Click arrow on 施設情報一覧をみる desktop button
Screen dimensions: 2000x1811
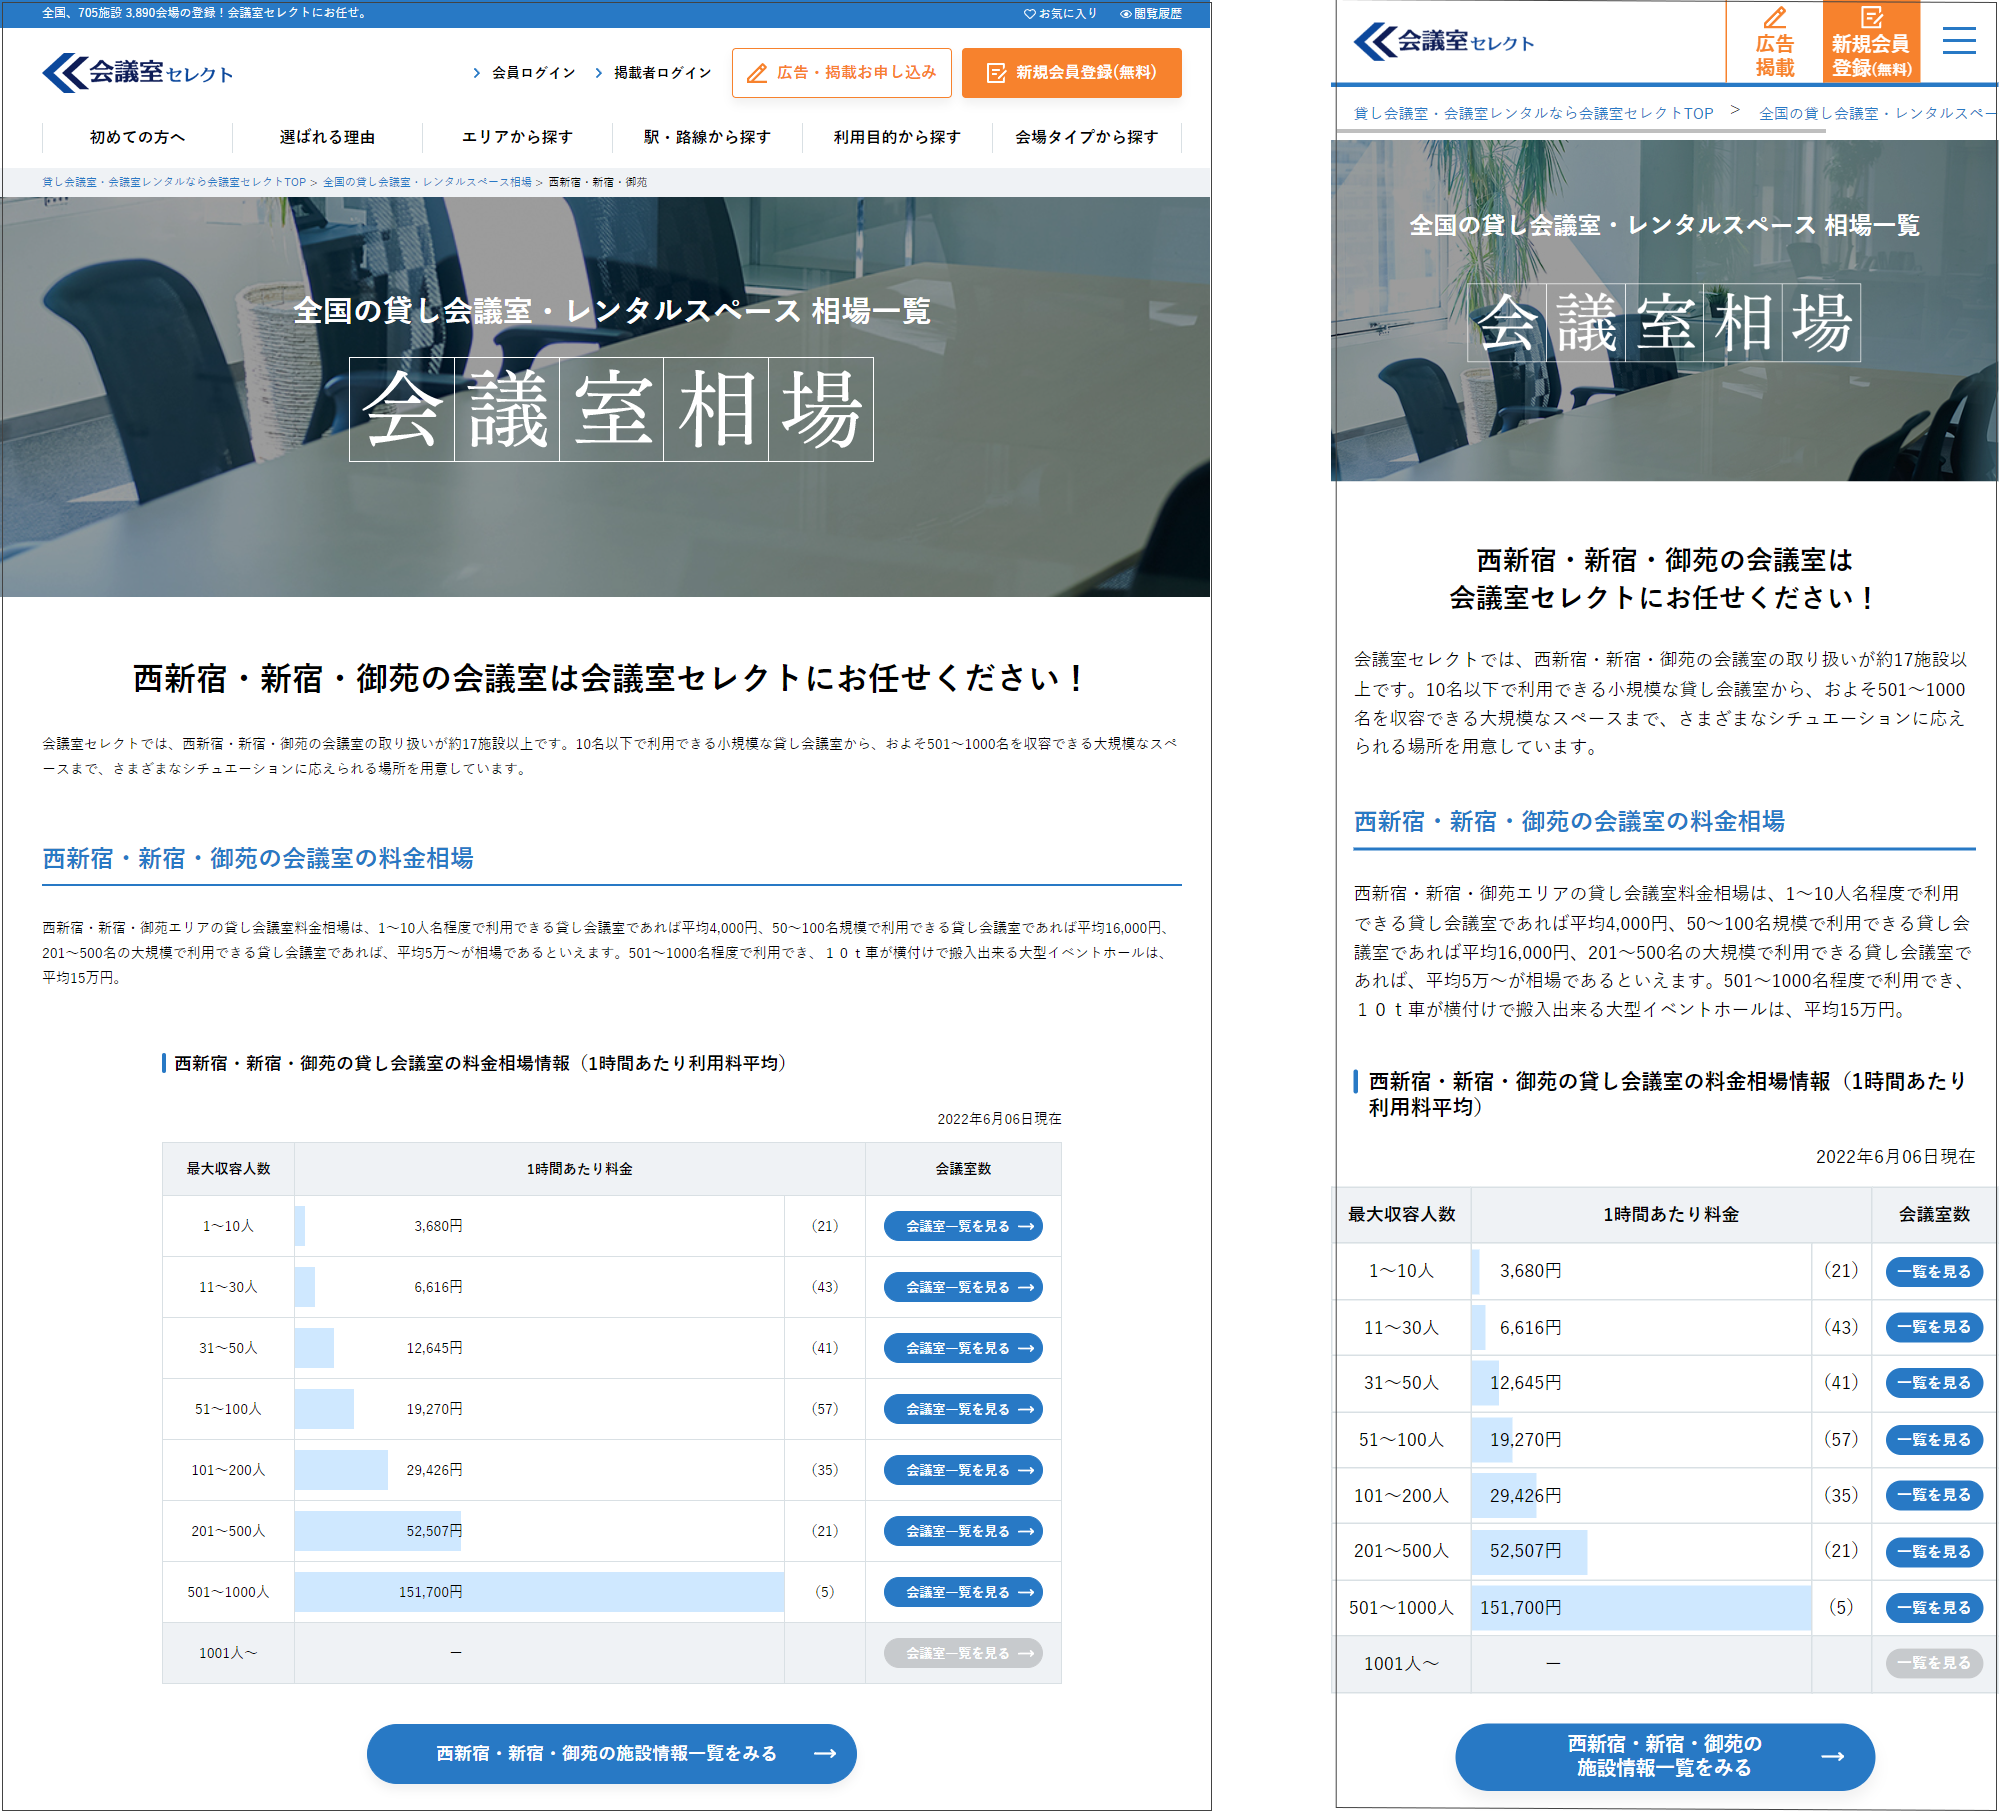coord(825,1753)
